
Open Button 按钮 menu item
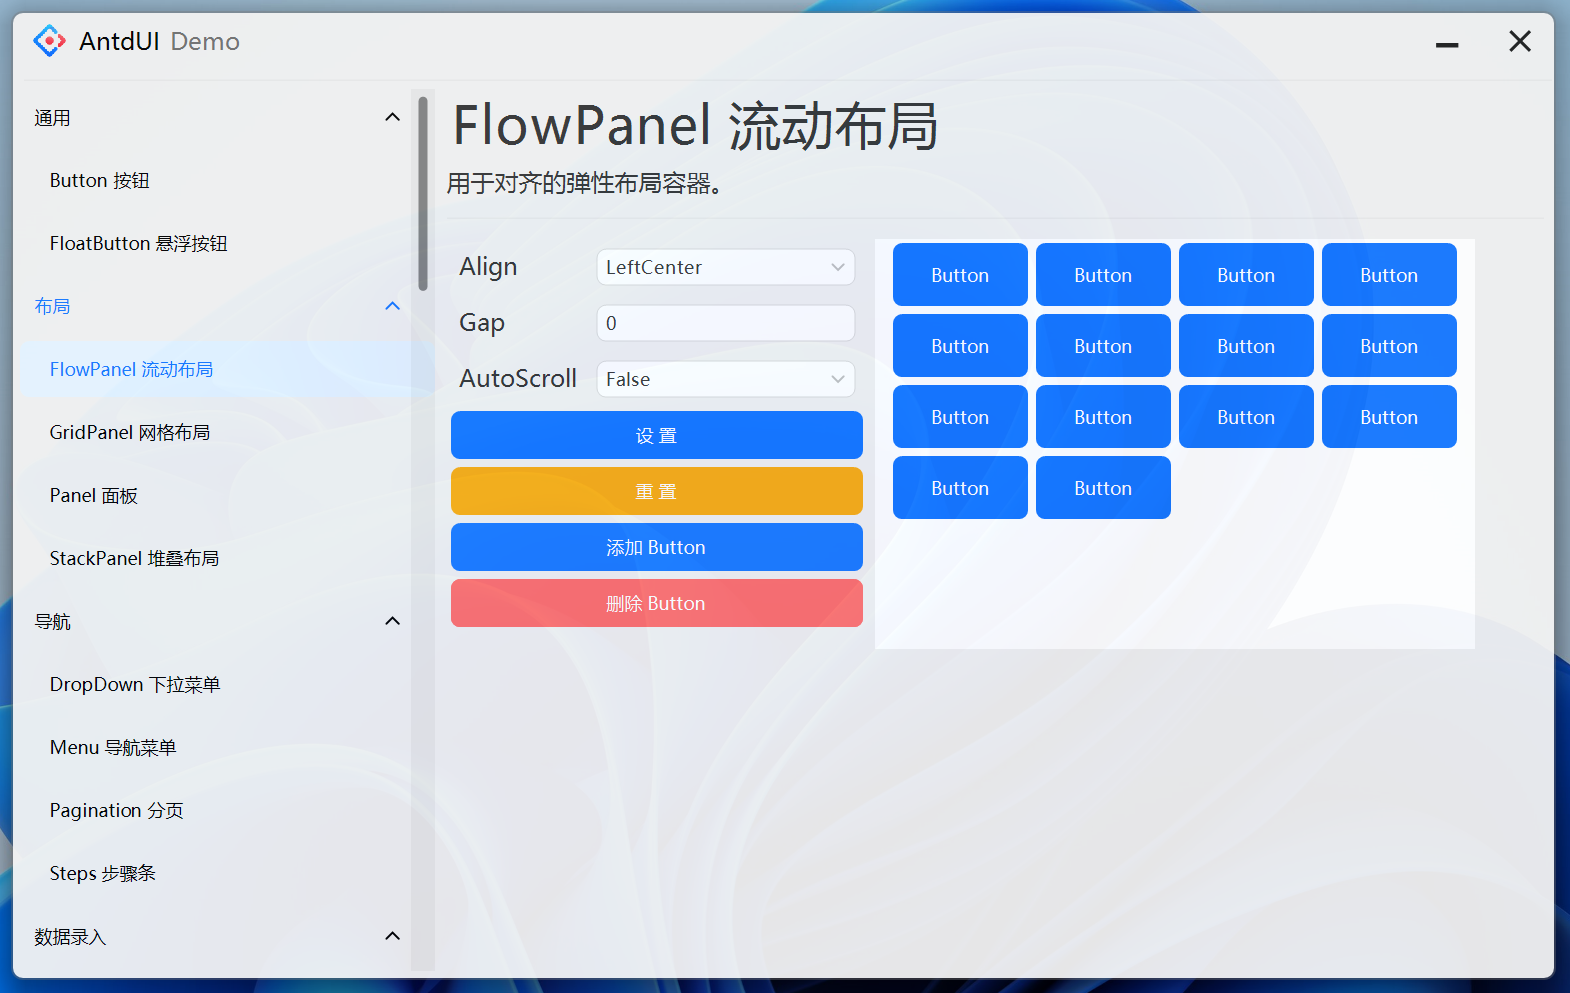click(x=100, y=181)
